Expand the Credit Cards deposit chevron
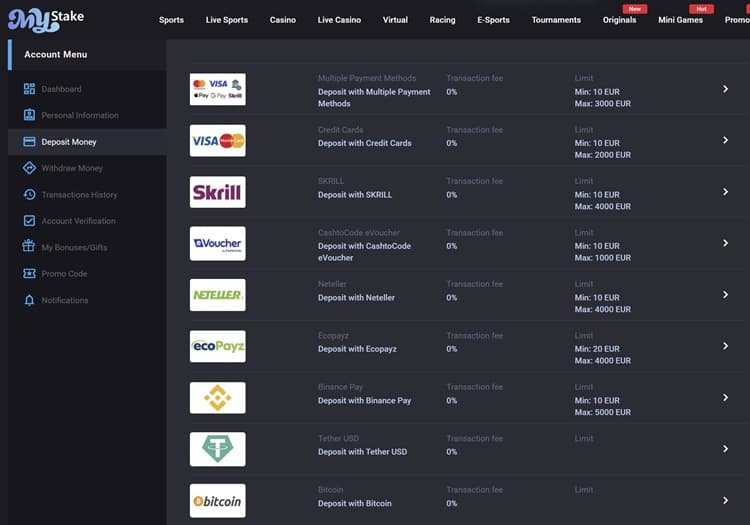Screen dimensions: 750x525 point(726,140)
